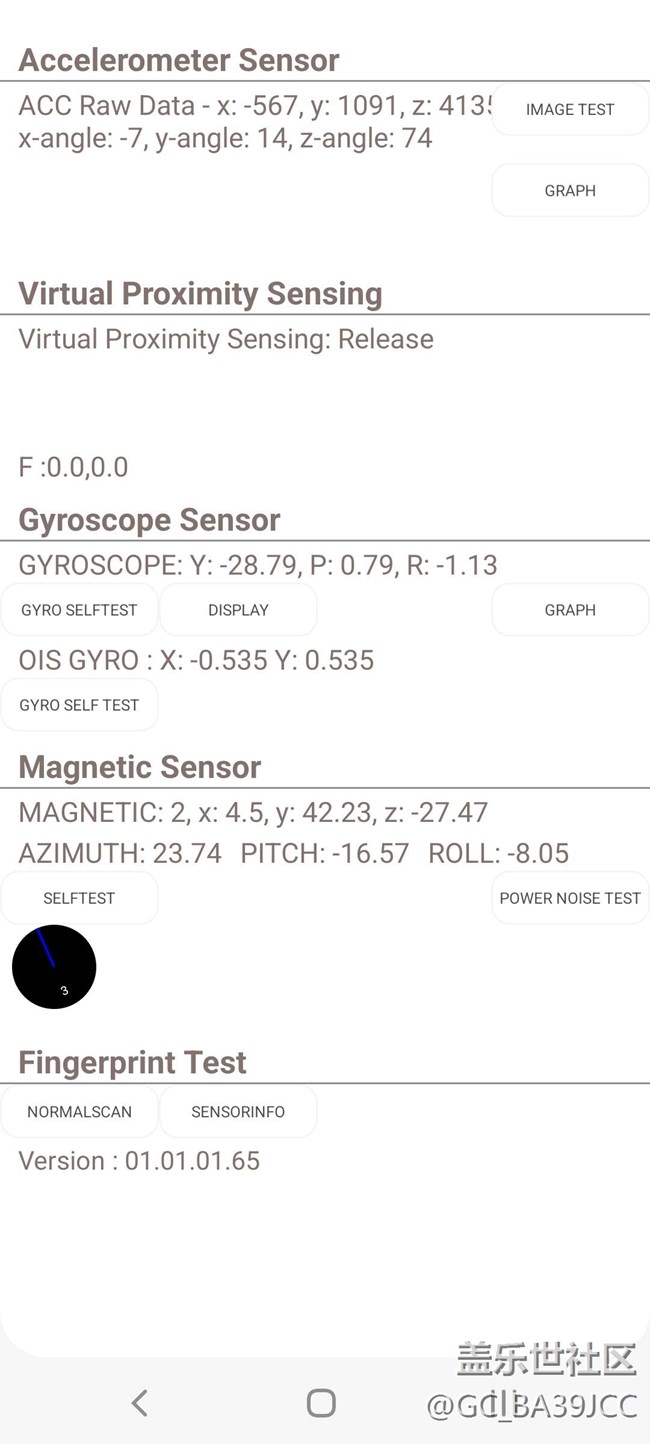Screen dimensions: 650x1444
Task: Run GYRO SELFTEST beside the DISPLAY button
Action: [x=79, y=610]
